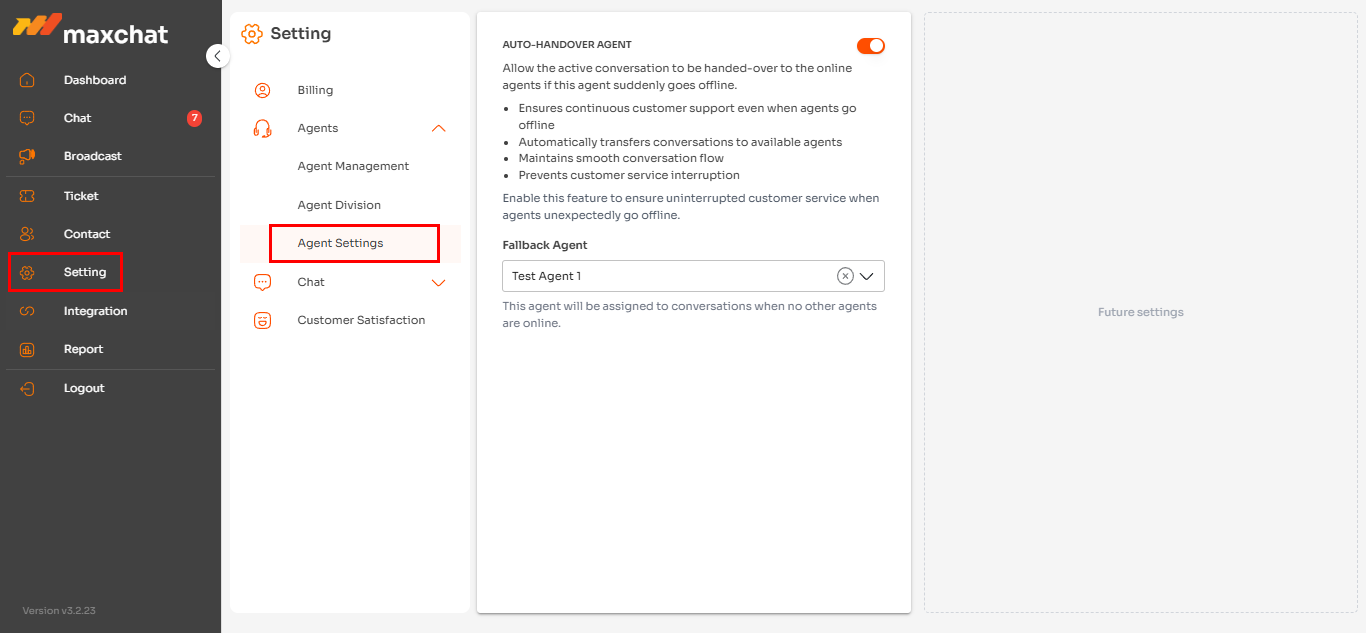Viewport: 1366px width, 633px height.
Task: Open Agent Management settings page
Action: [x=353, y=166]
